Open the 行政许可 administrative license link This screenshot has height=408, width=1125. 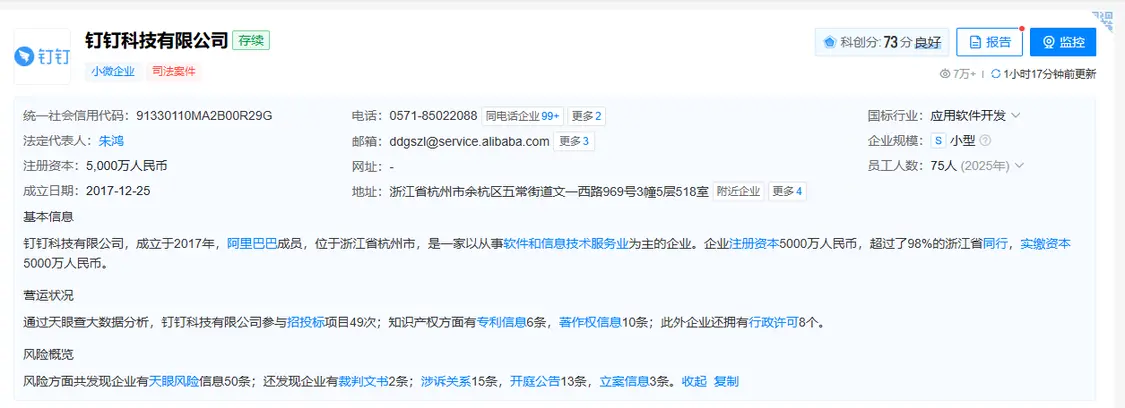click(x=773, y=323)
